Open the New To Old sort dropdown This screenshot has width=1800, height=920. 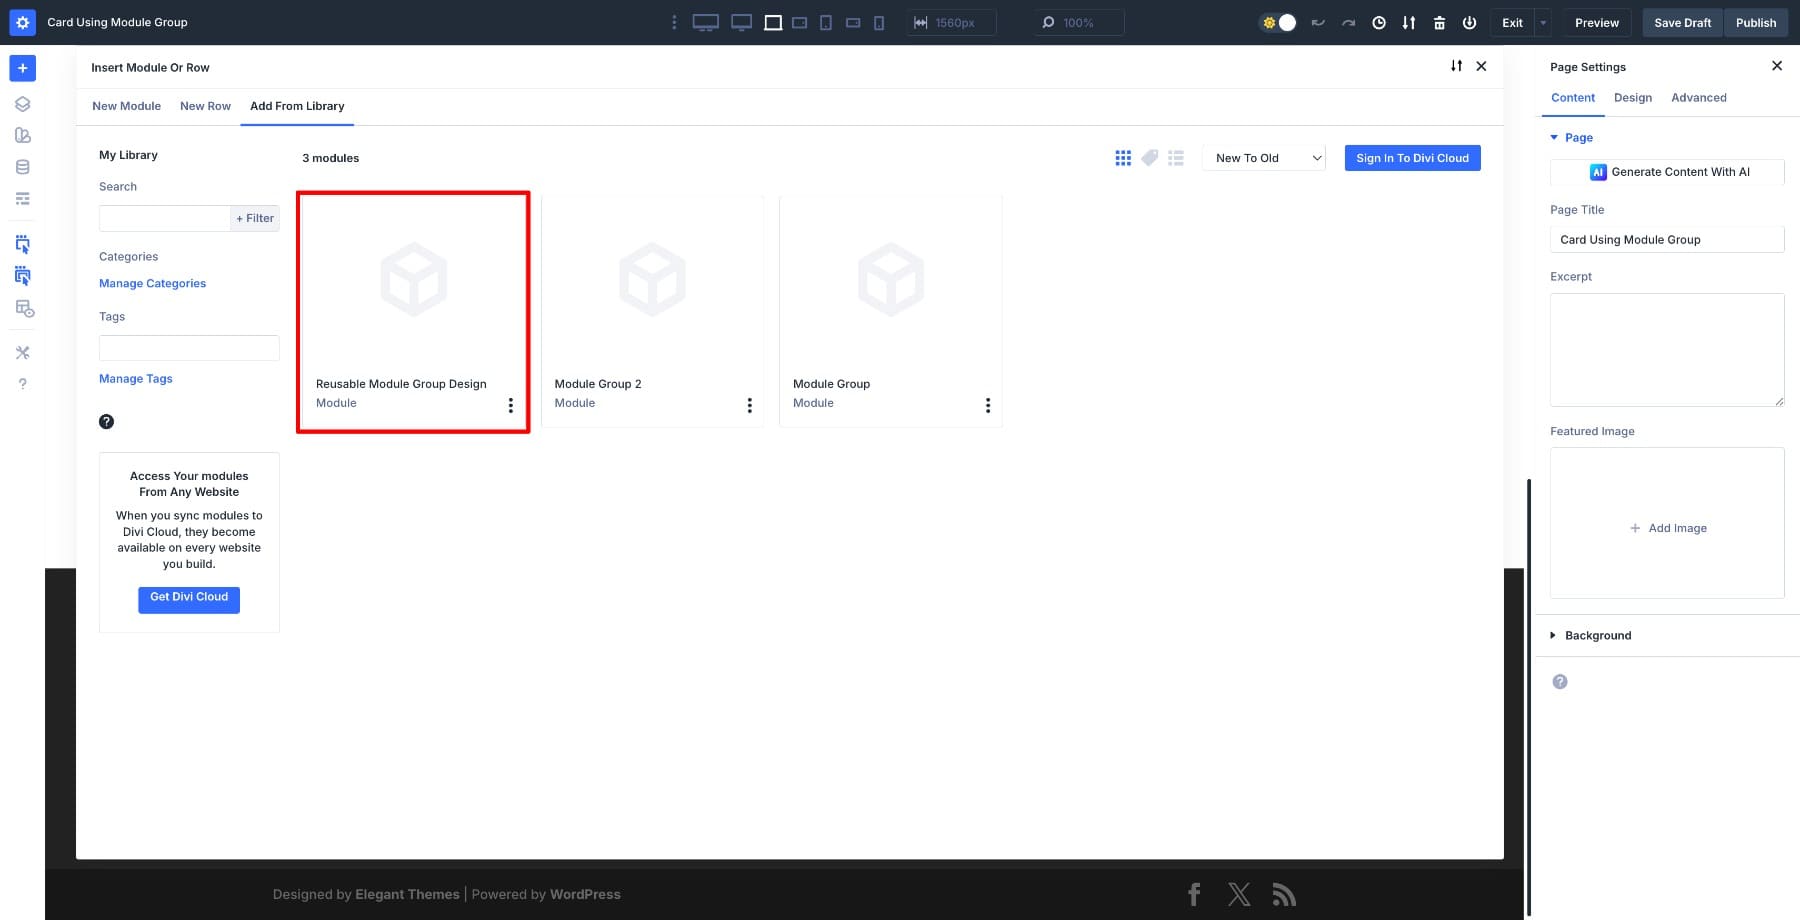(1264, 158)
